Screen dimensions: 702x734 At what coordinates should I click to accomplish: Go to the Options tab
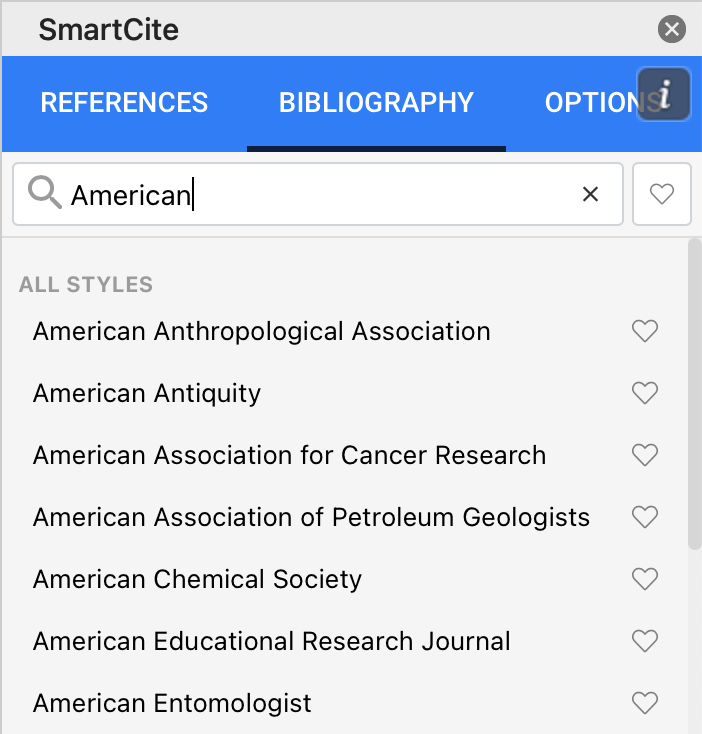pyautogui.click(x=590, y=103)
